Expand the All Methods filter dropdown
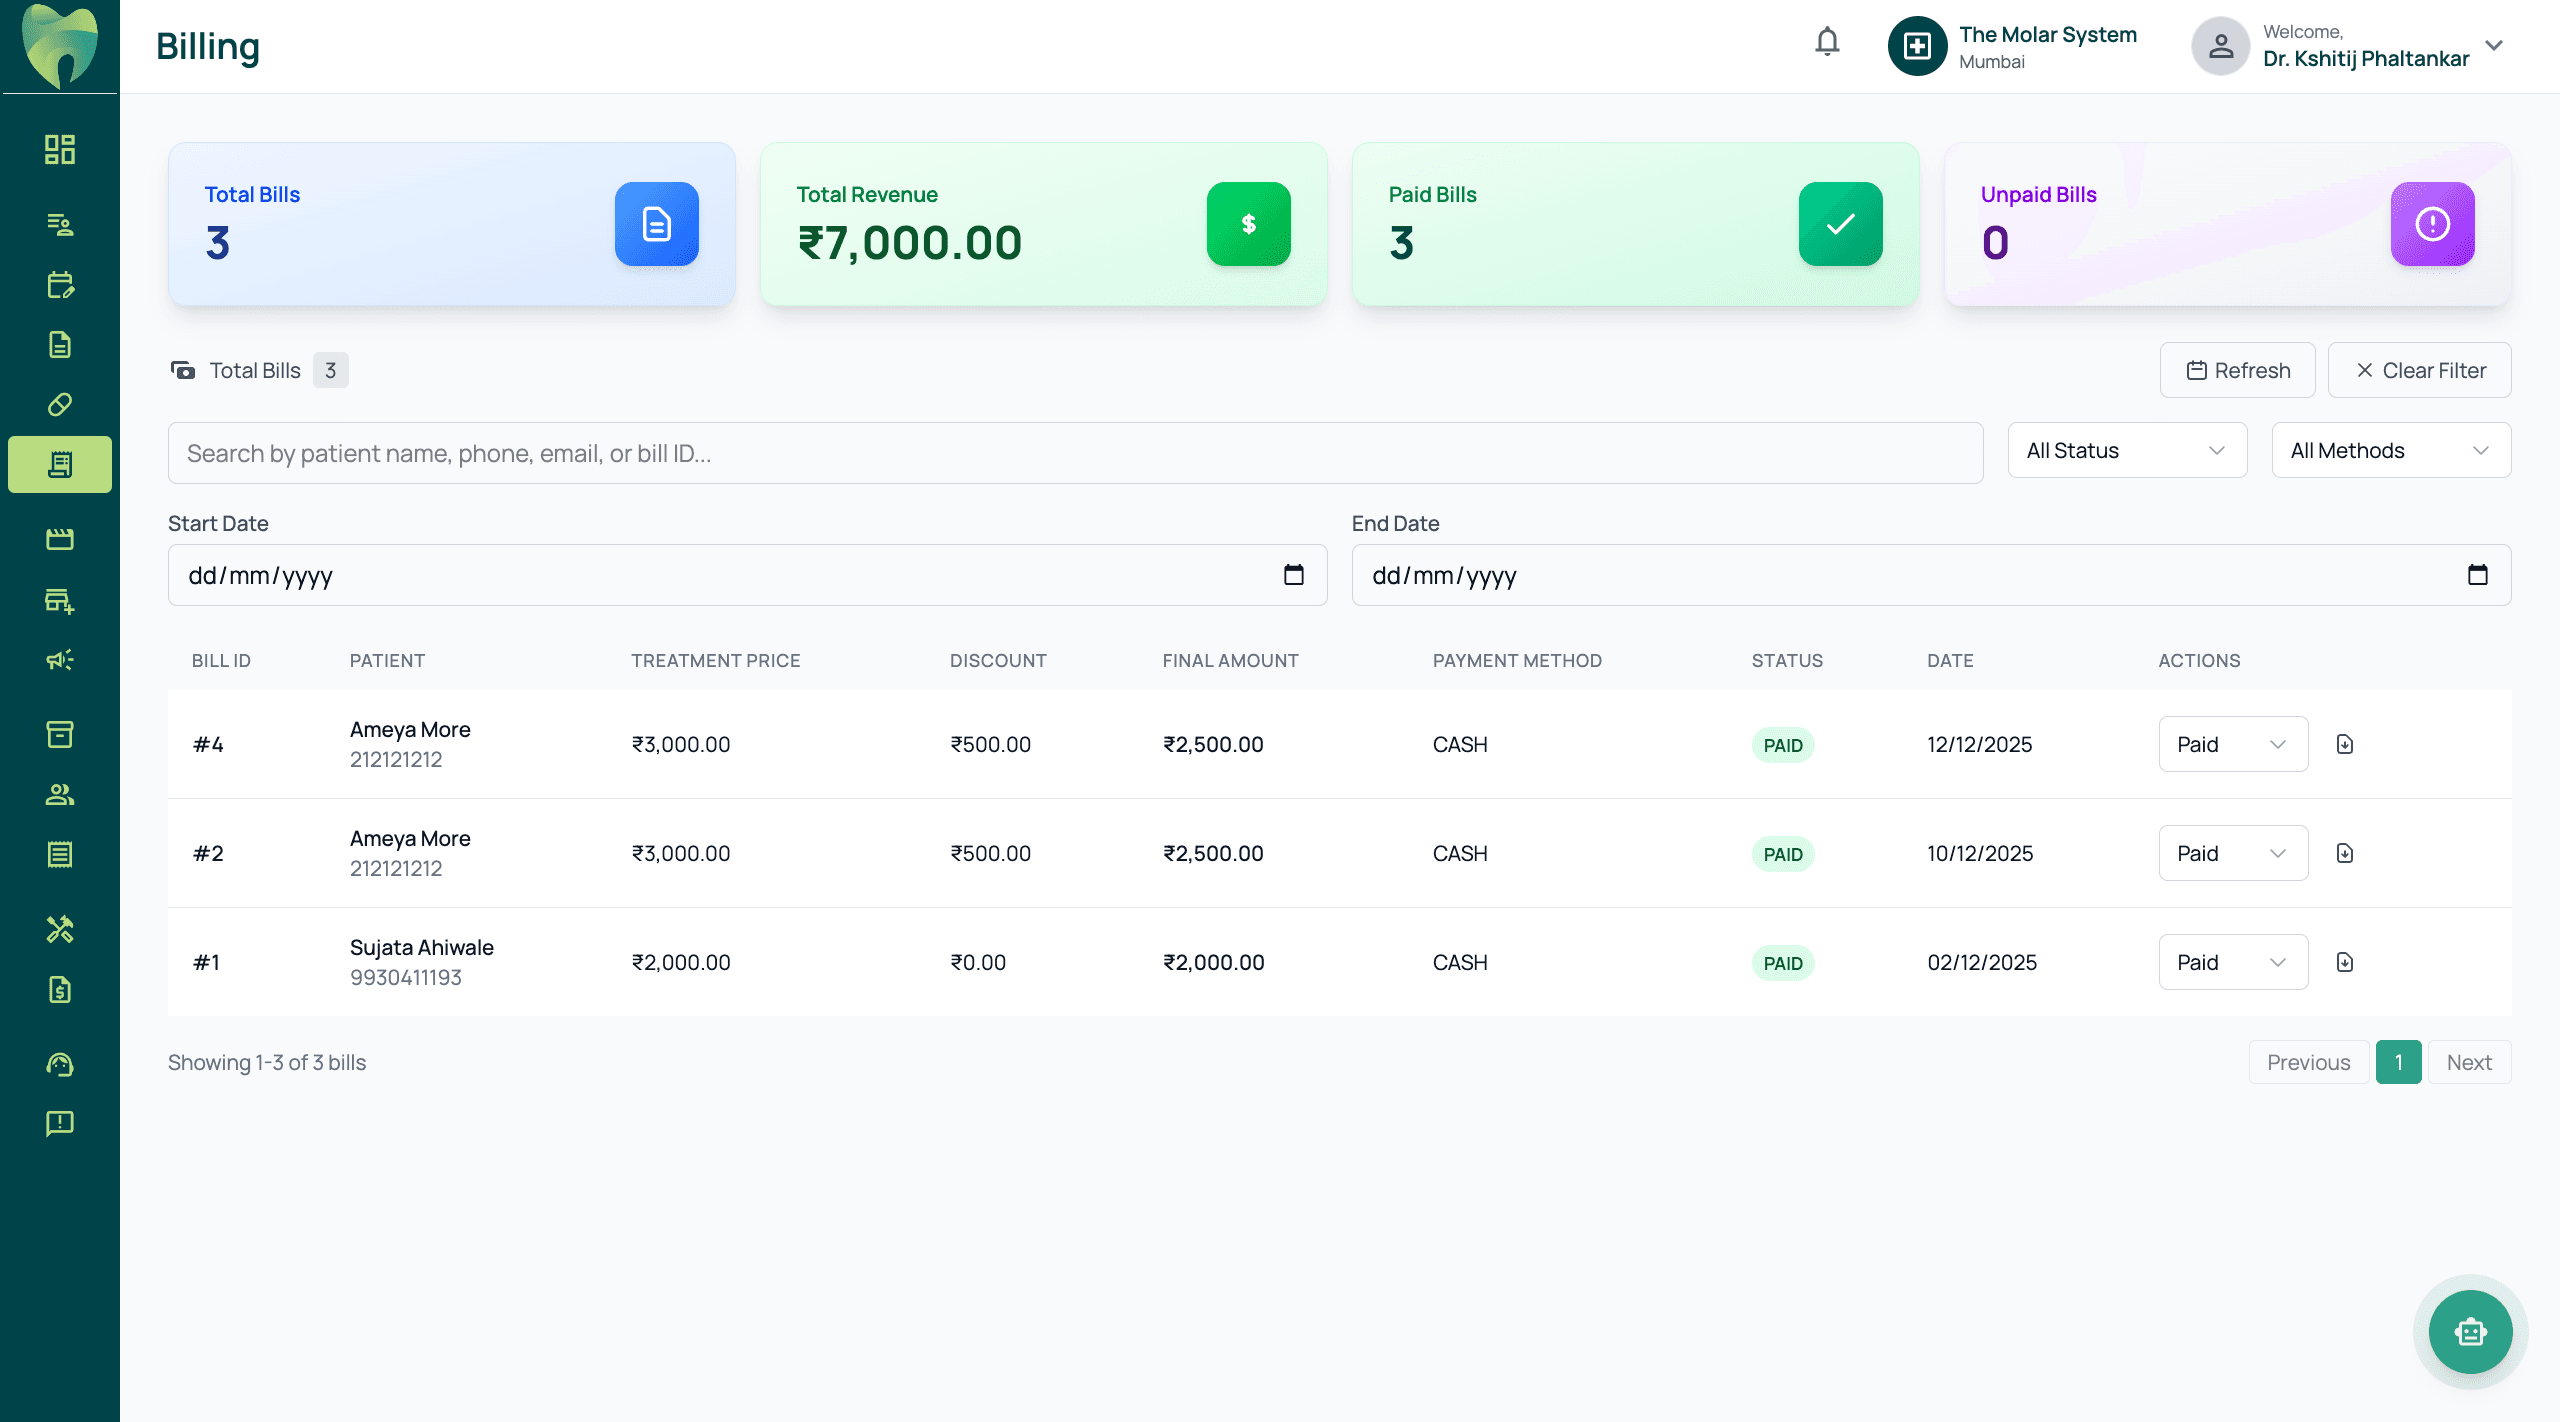The width and height of the screenshot is (2560, 1422). pyautogui.click(x=2390, y=451)
